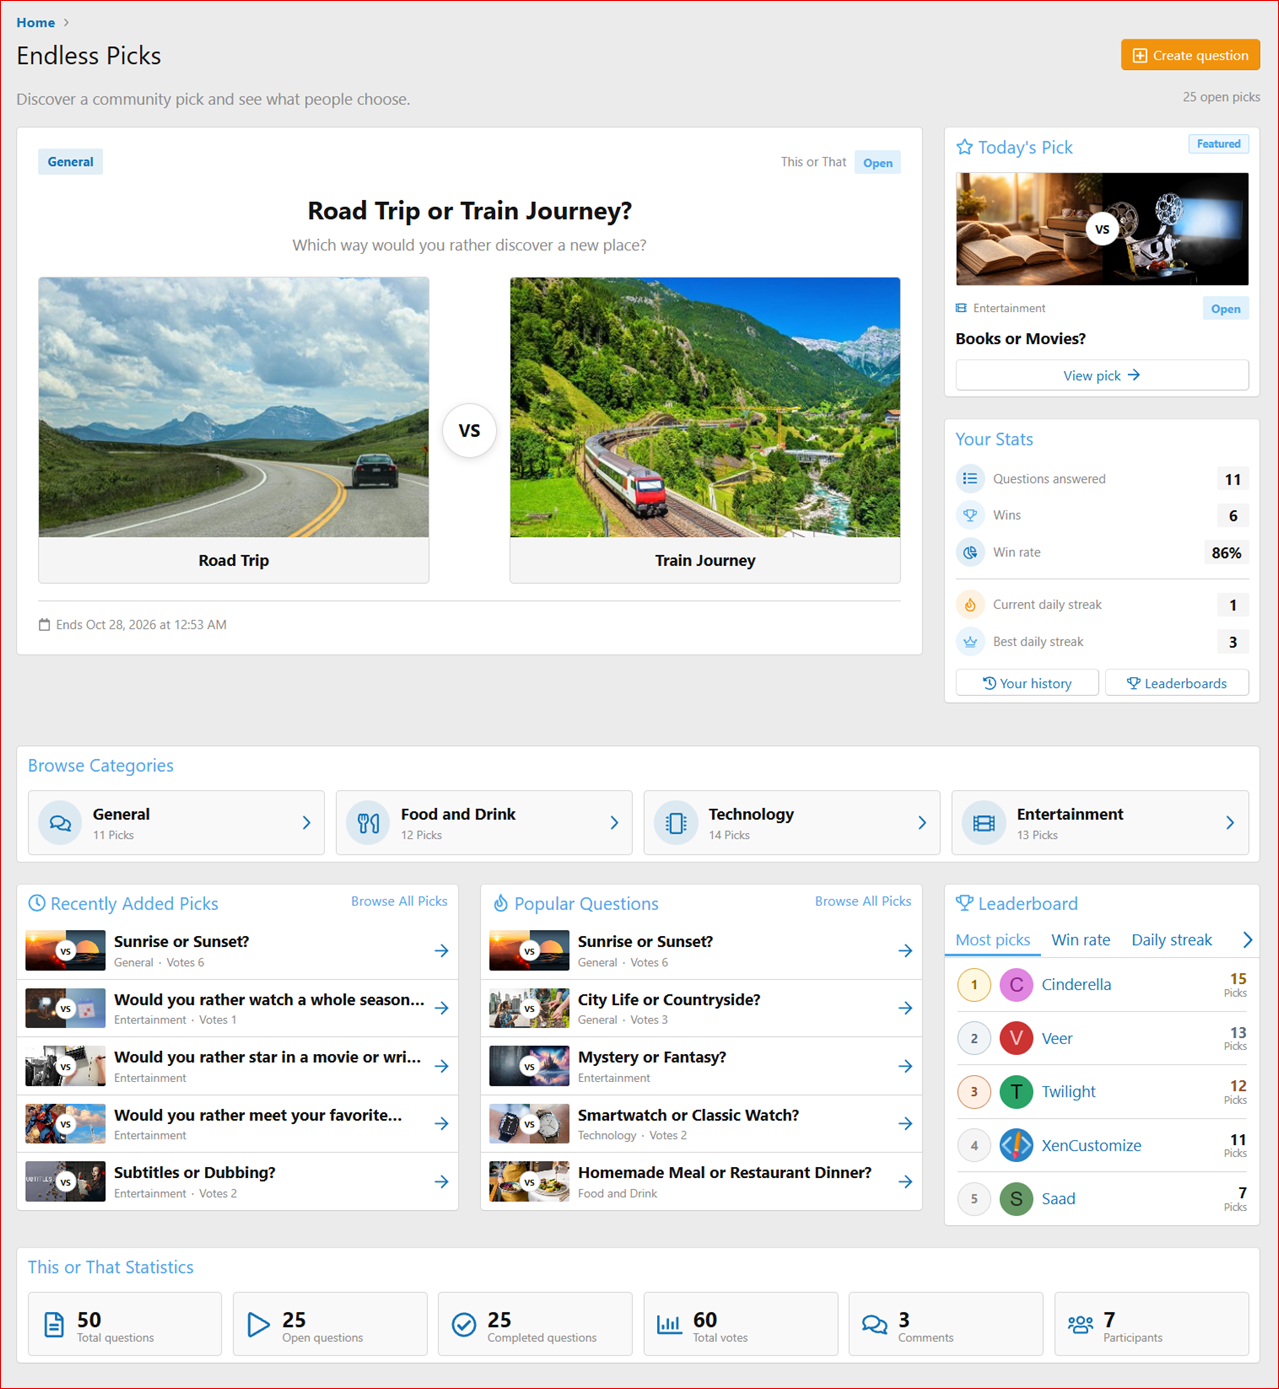Open Your history
Screen dimensions: 1279x1389
click(x=1027, y=683)
